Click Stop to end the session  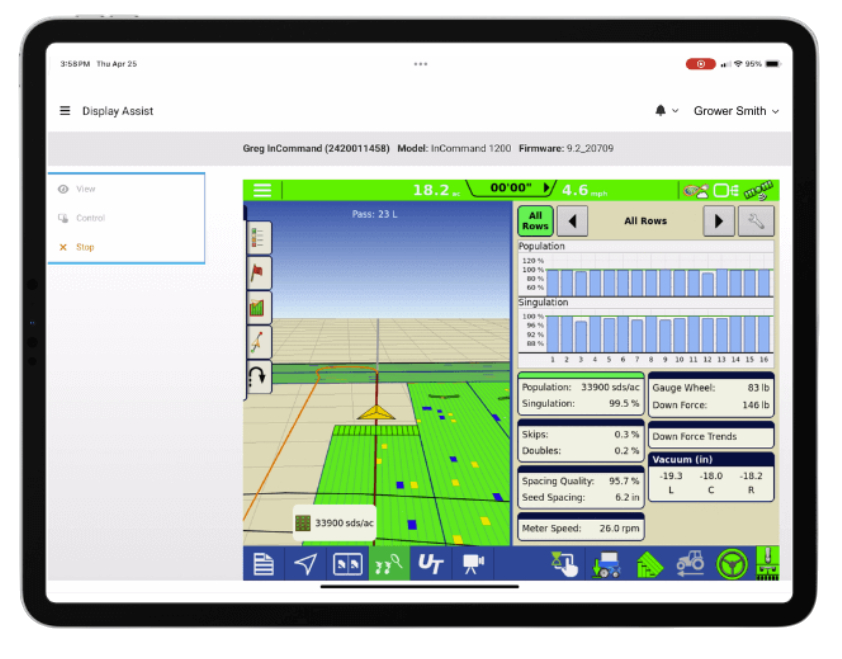tap(85, 247)
